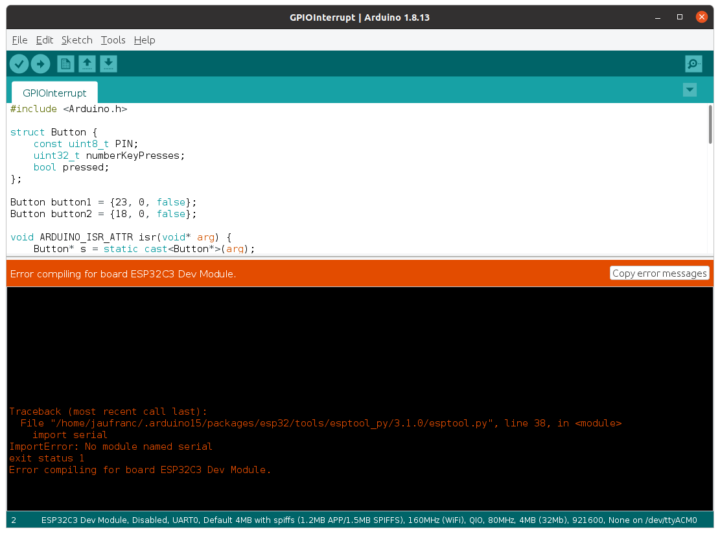This screenshot has width=720, height=534.
Task: Create a new sketch with the New icon
Action: tap(66, 64)
